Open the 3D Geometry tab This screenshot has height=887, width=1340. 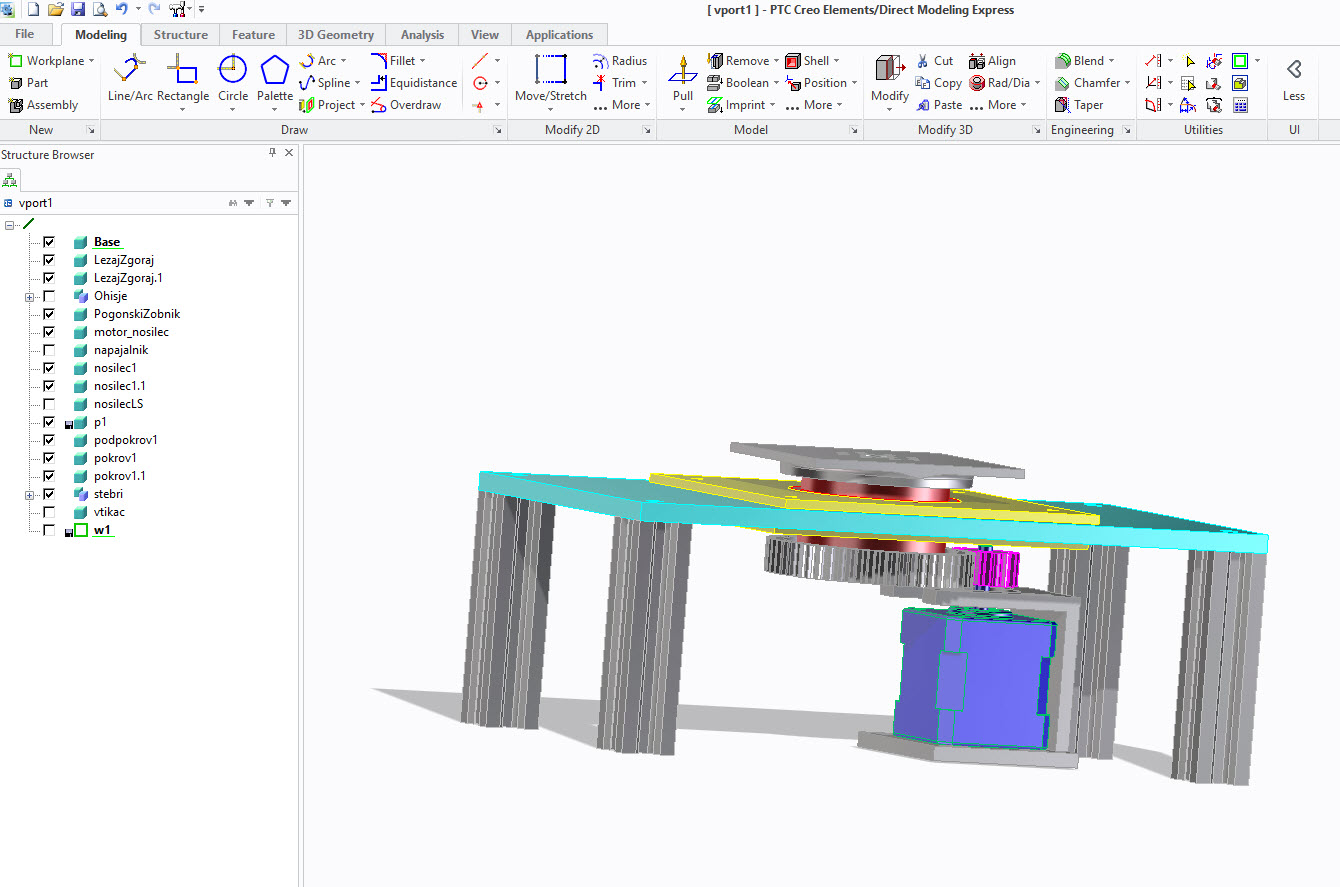tap(336, 35)
